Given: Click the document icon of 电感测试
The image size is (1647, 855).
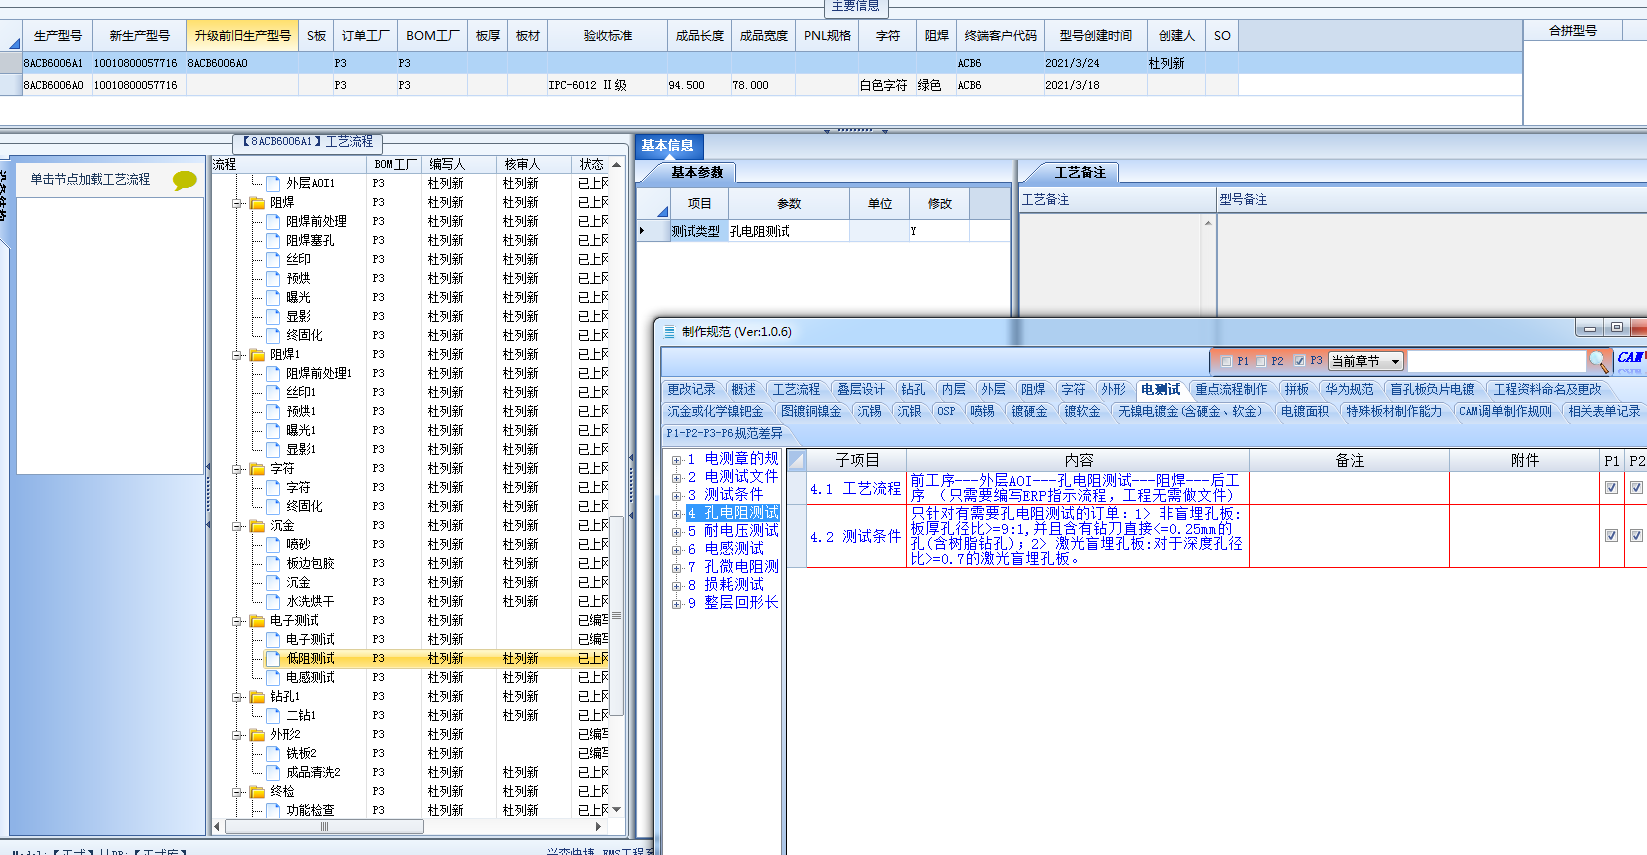Looking at the screenshot, I should (x=273, y=677).
